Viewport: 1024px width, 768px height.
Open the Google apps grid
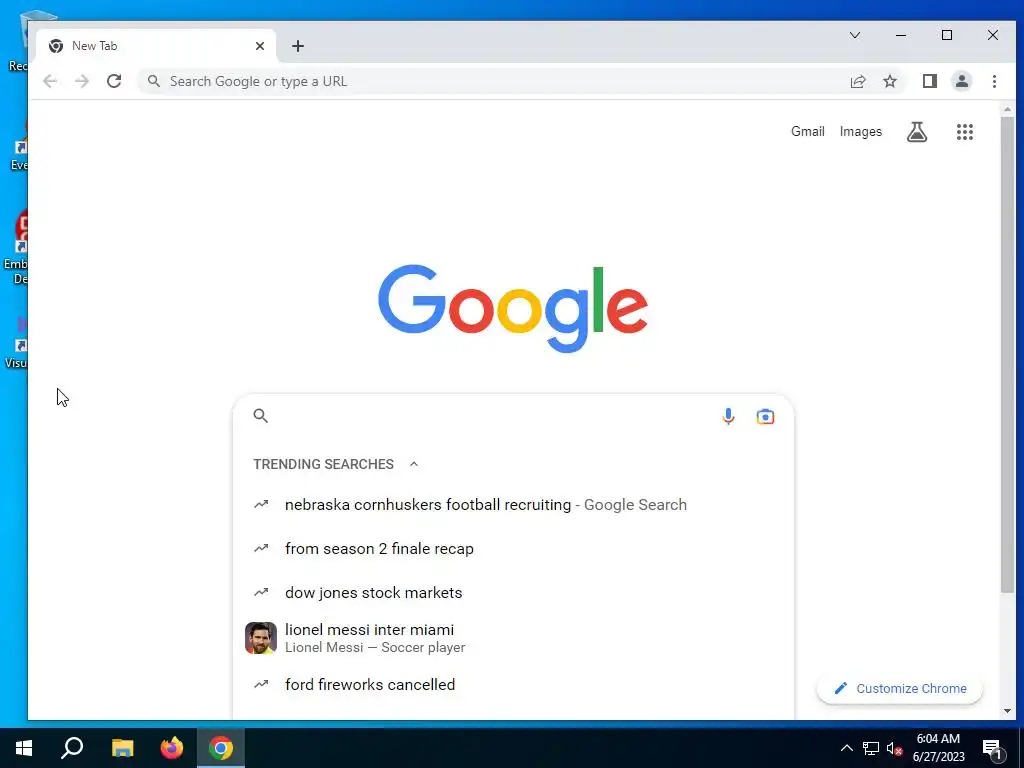pyautogui.click(x=965, y=132)
